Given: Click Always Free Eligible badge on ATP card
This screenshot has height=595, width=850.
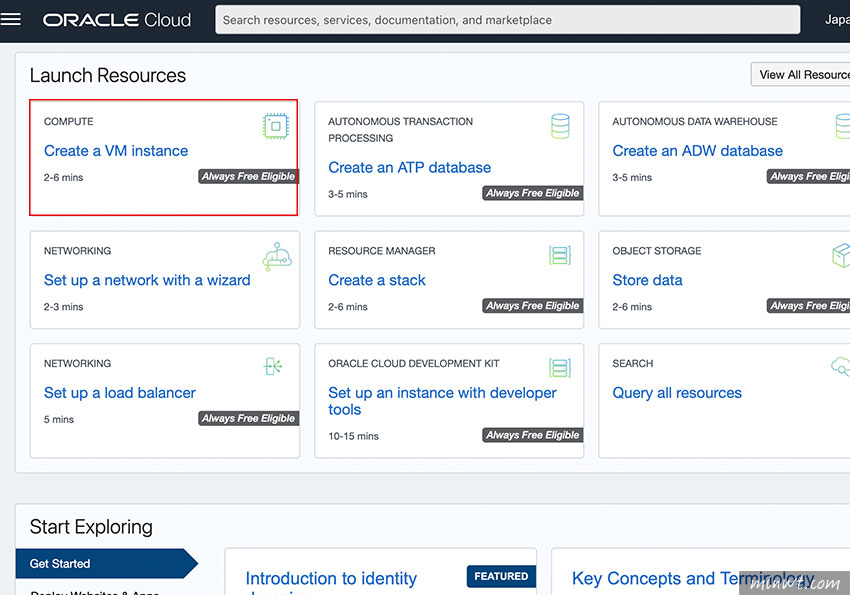Looking at the screenshot, I should [x=533, y=193].
